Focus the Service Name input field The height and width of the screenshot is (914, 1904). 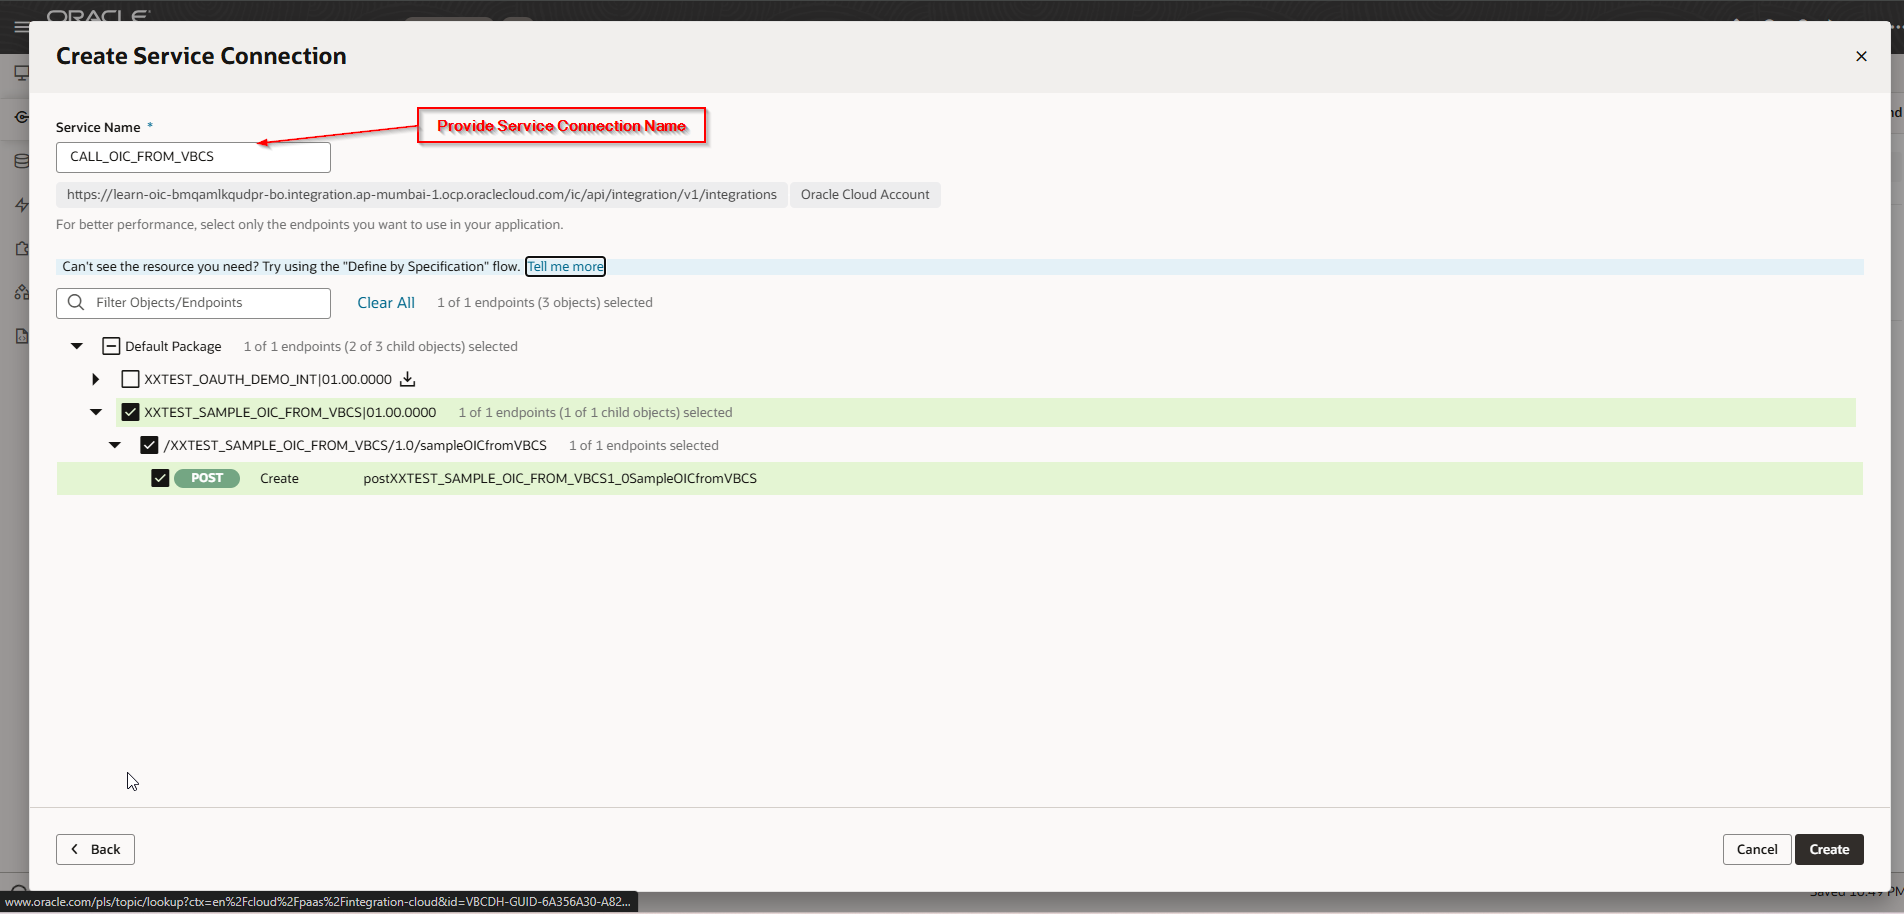(193, 157)
